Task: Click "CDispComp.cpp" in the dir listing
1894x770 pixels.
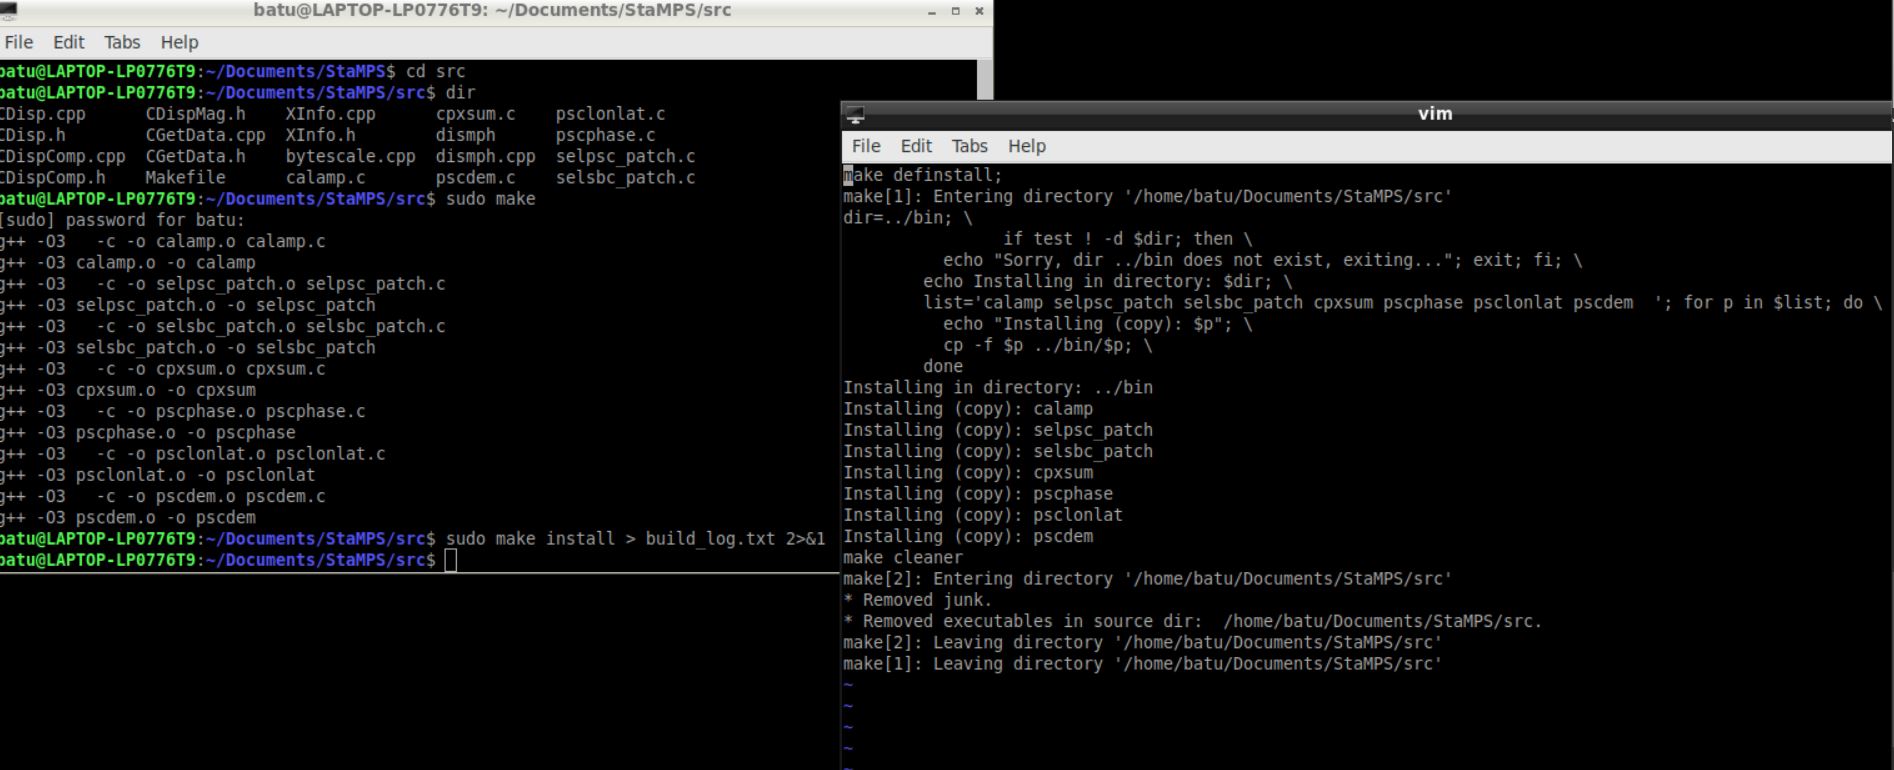Action: [x=63, y=156]
